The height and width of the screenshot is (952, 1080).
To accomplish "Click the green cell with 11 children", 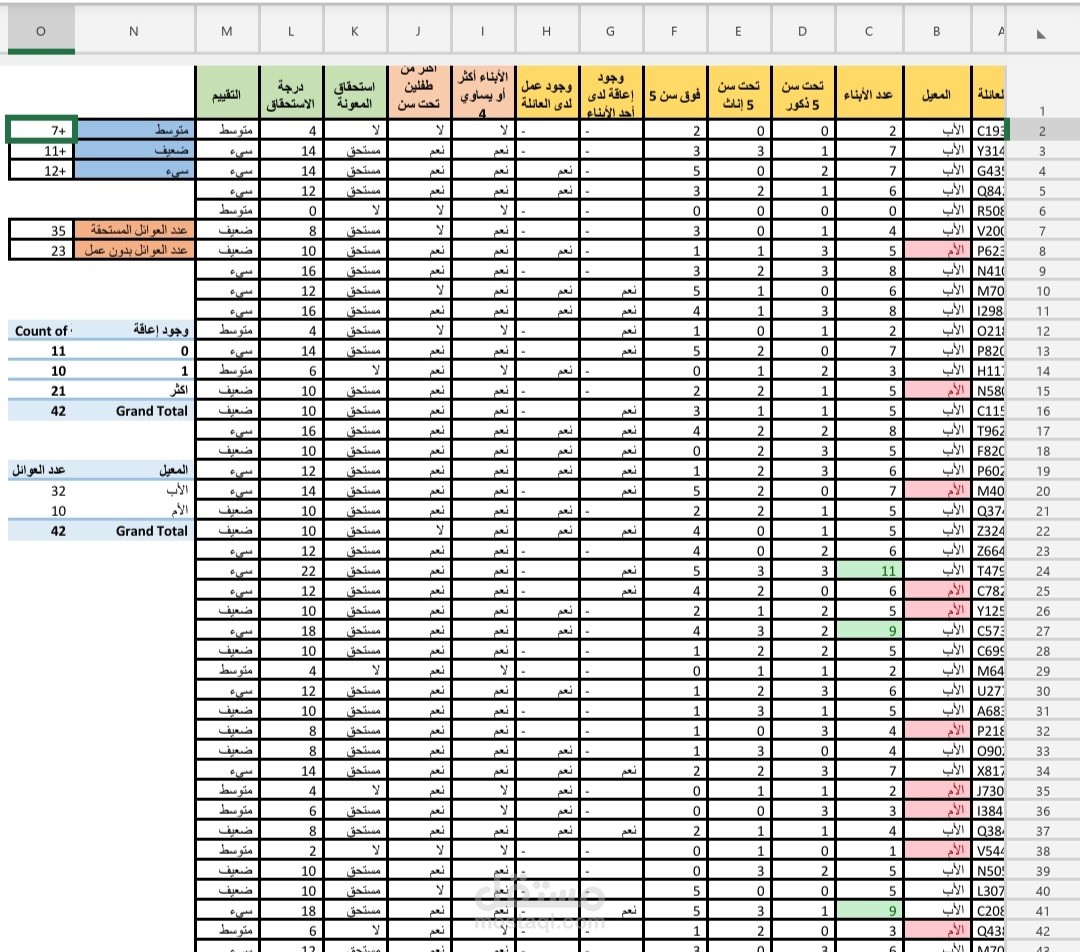I will tap(869, 570).
